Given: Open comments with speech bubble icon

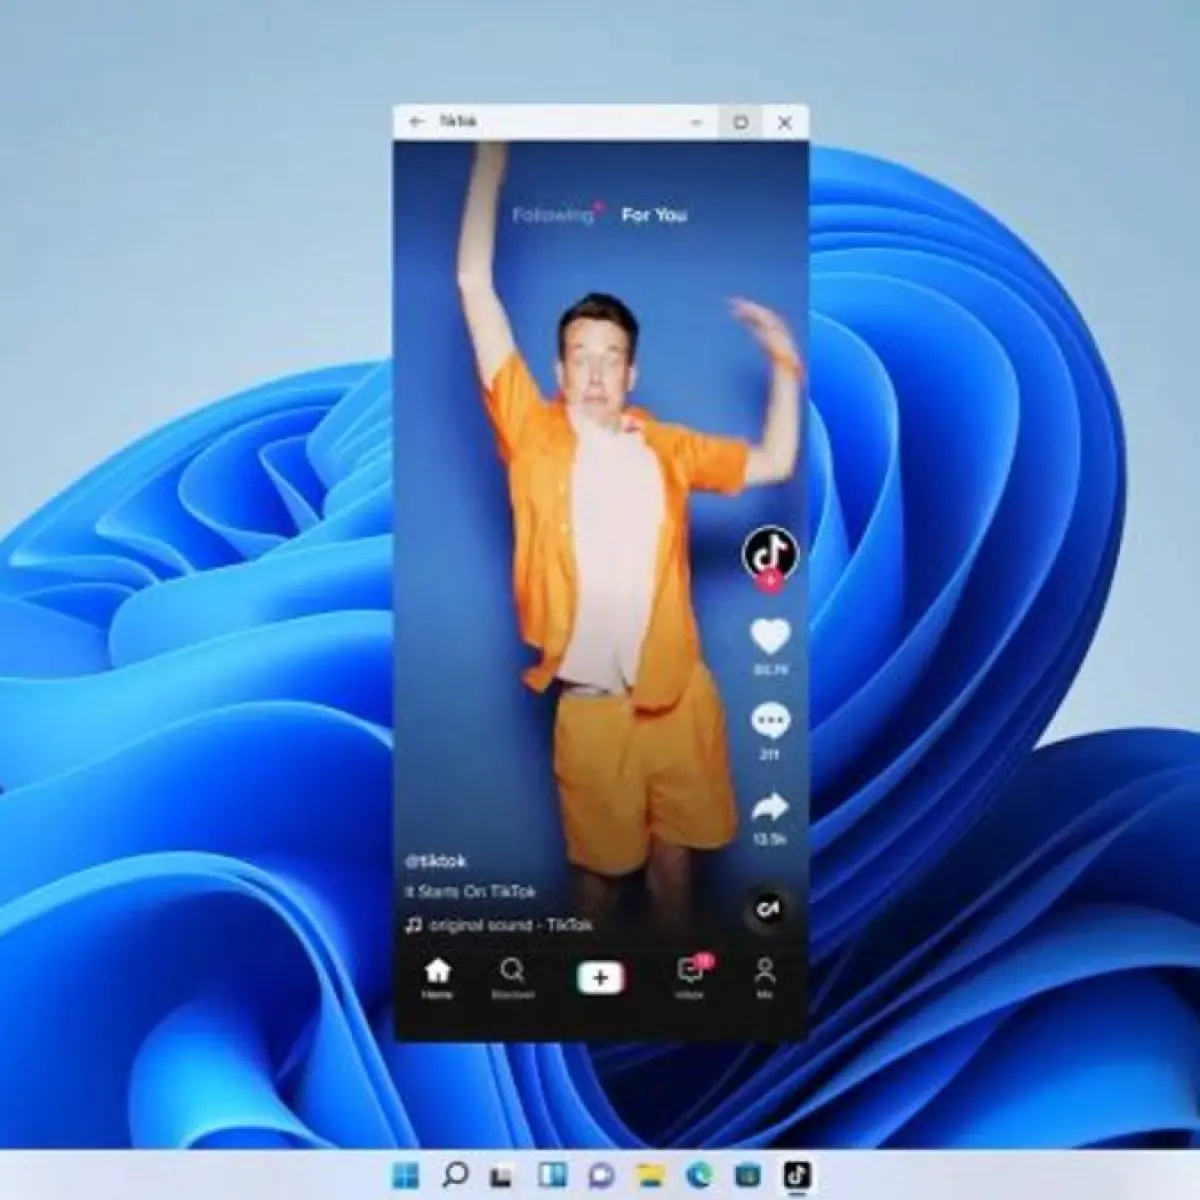Looking at the screenshot, I should coord(770,721).
